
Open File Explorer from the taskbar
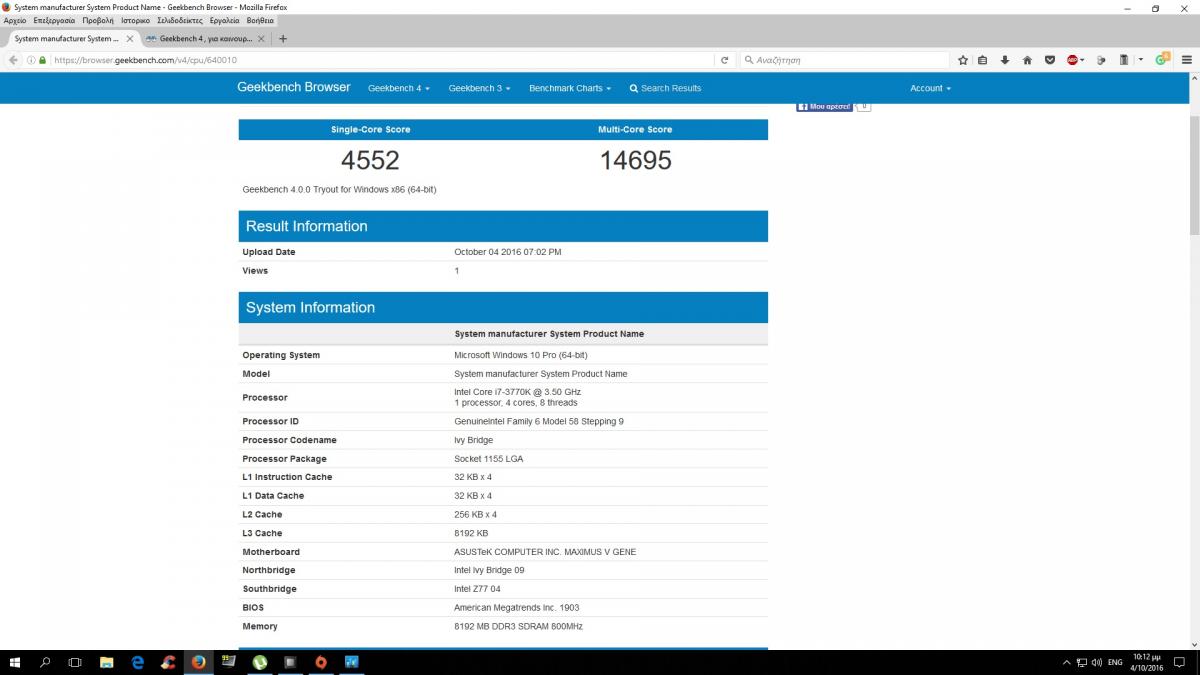(x=107, y=662)
